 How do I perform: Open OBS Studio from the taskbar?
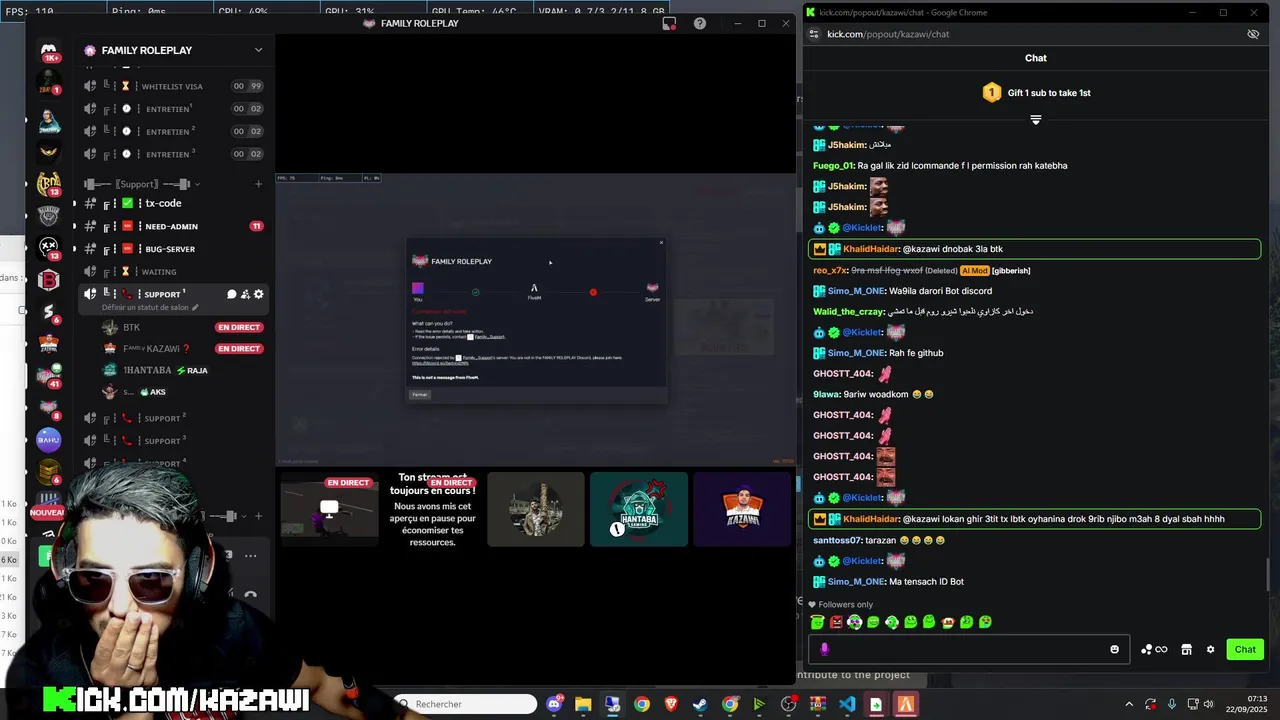coord(788,704)
